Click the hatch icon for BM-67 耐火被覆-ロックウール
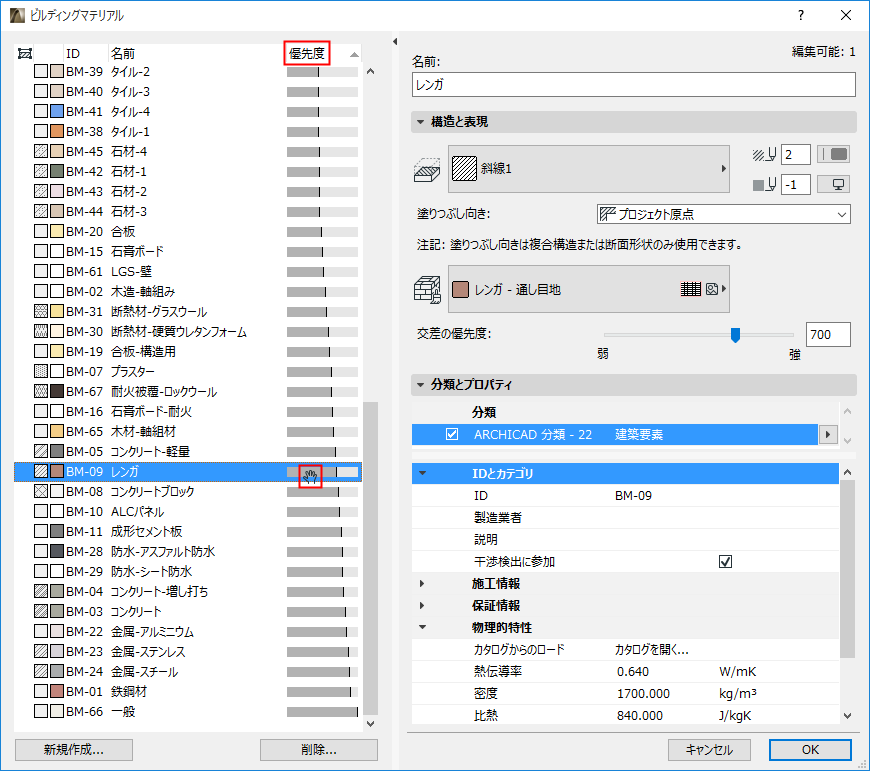The image size is (870, 771). pyautogui.click(x=41, y=392)
